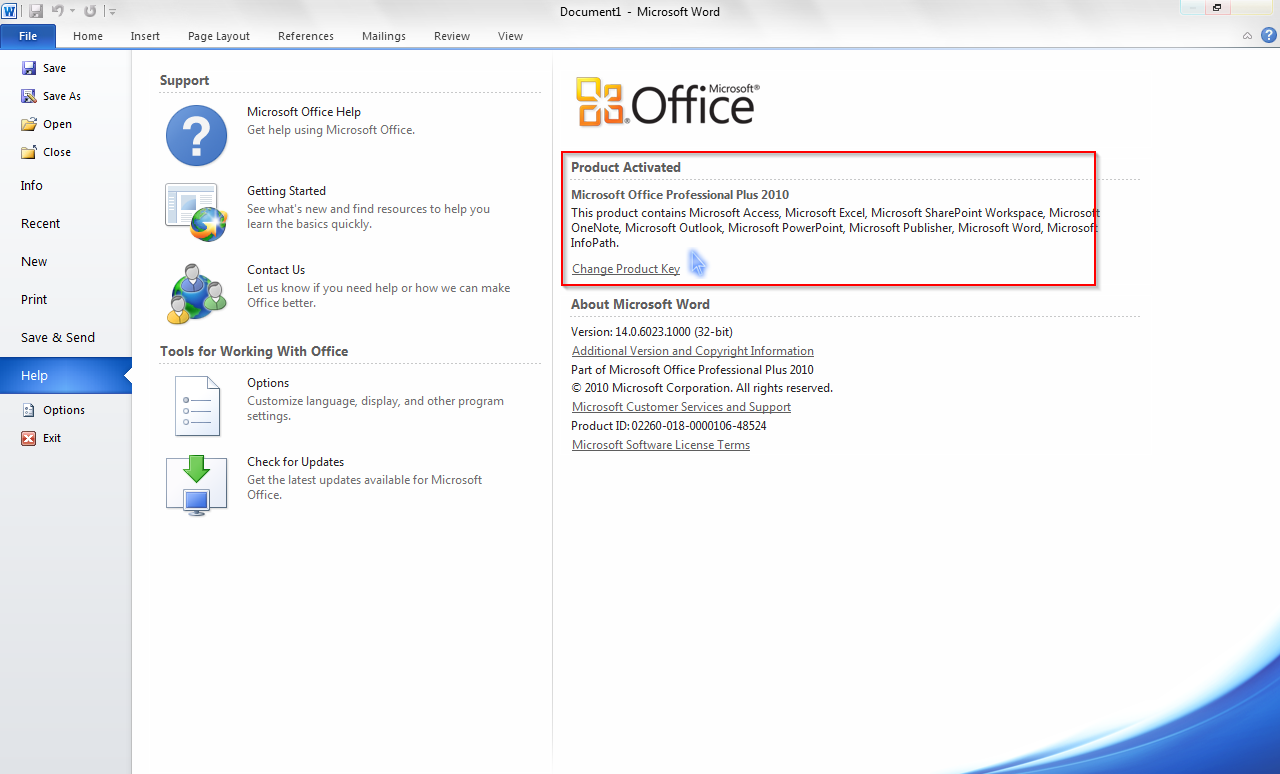Click the Tools for Working With Office heading

pos(254,351)
